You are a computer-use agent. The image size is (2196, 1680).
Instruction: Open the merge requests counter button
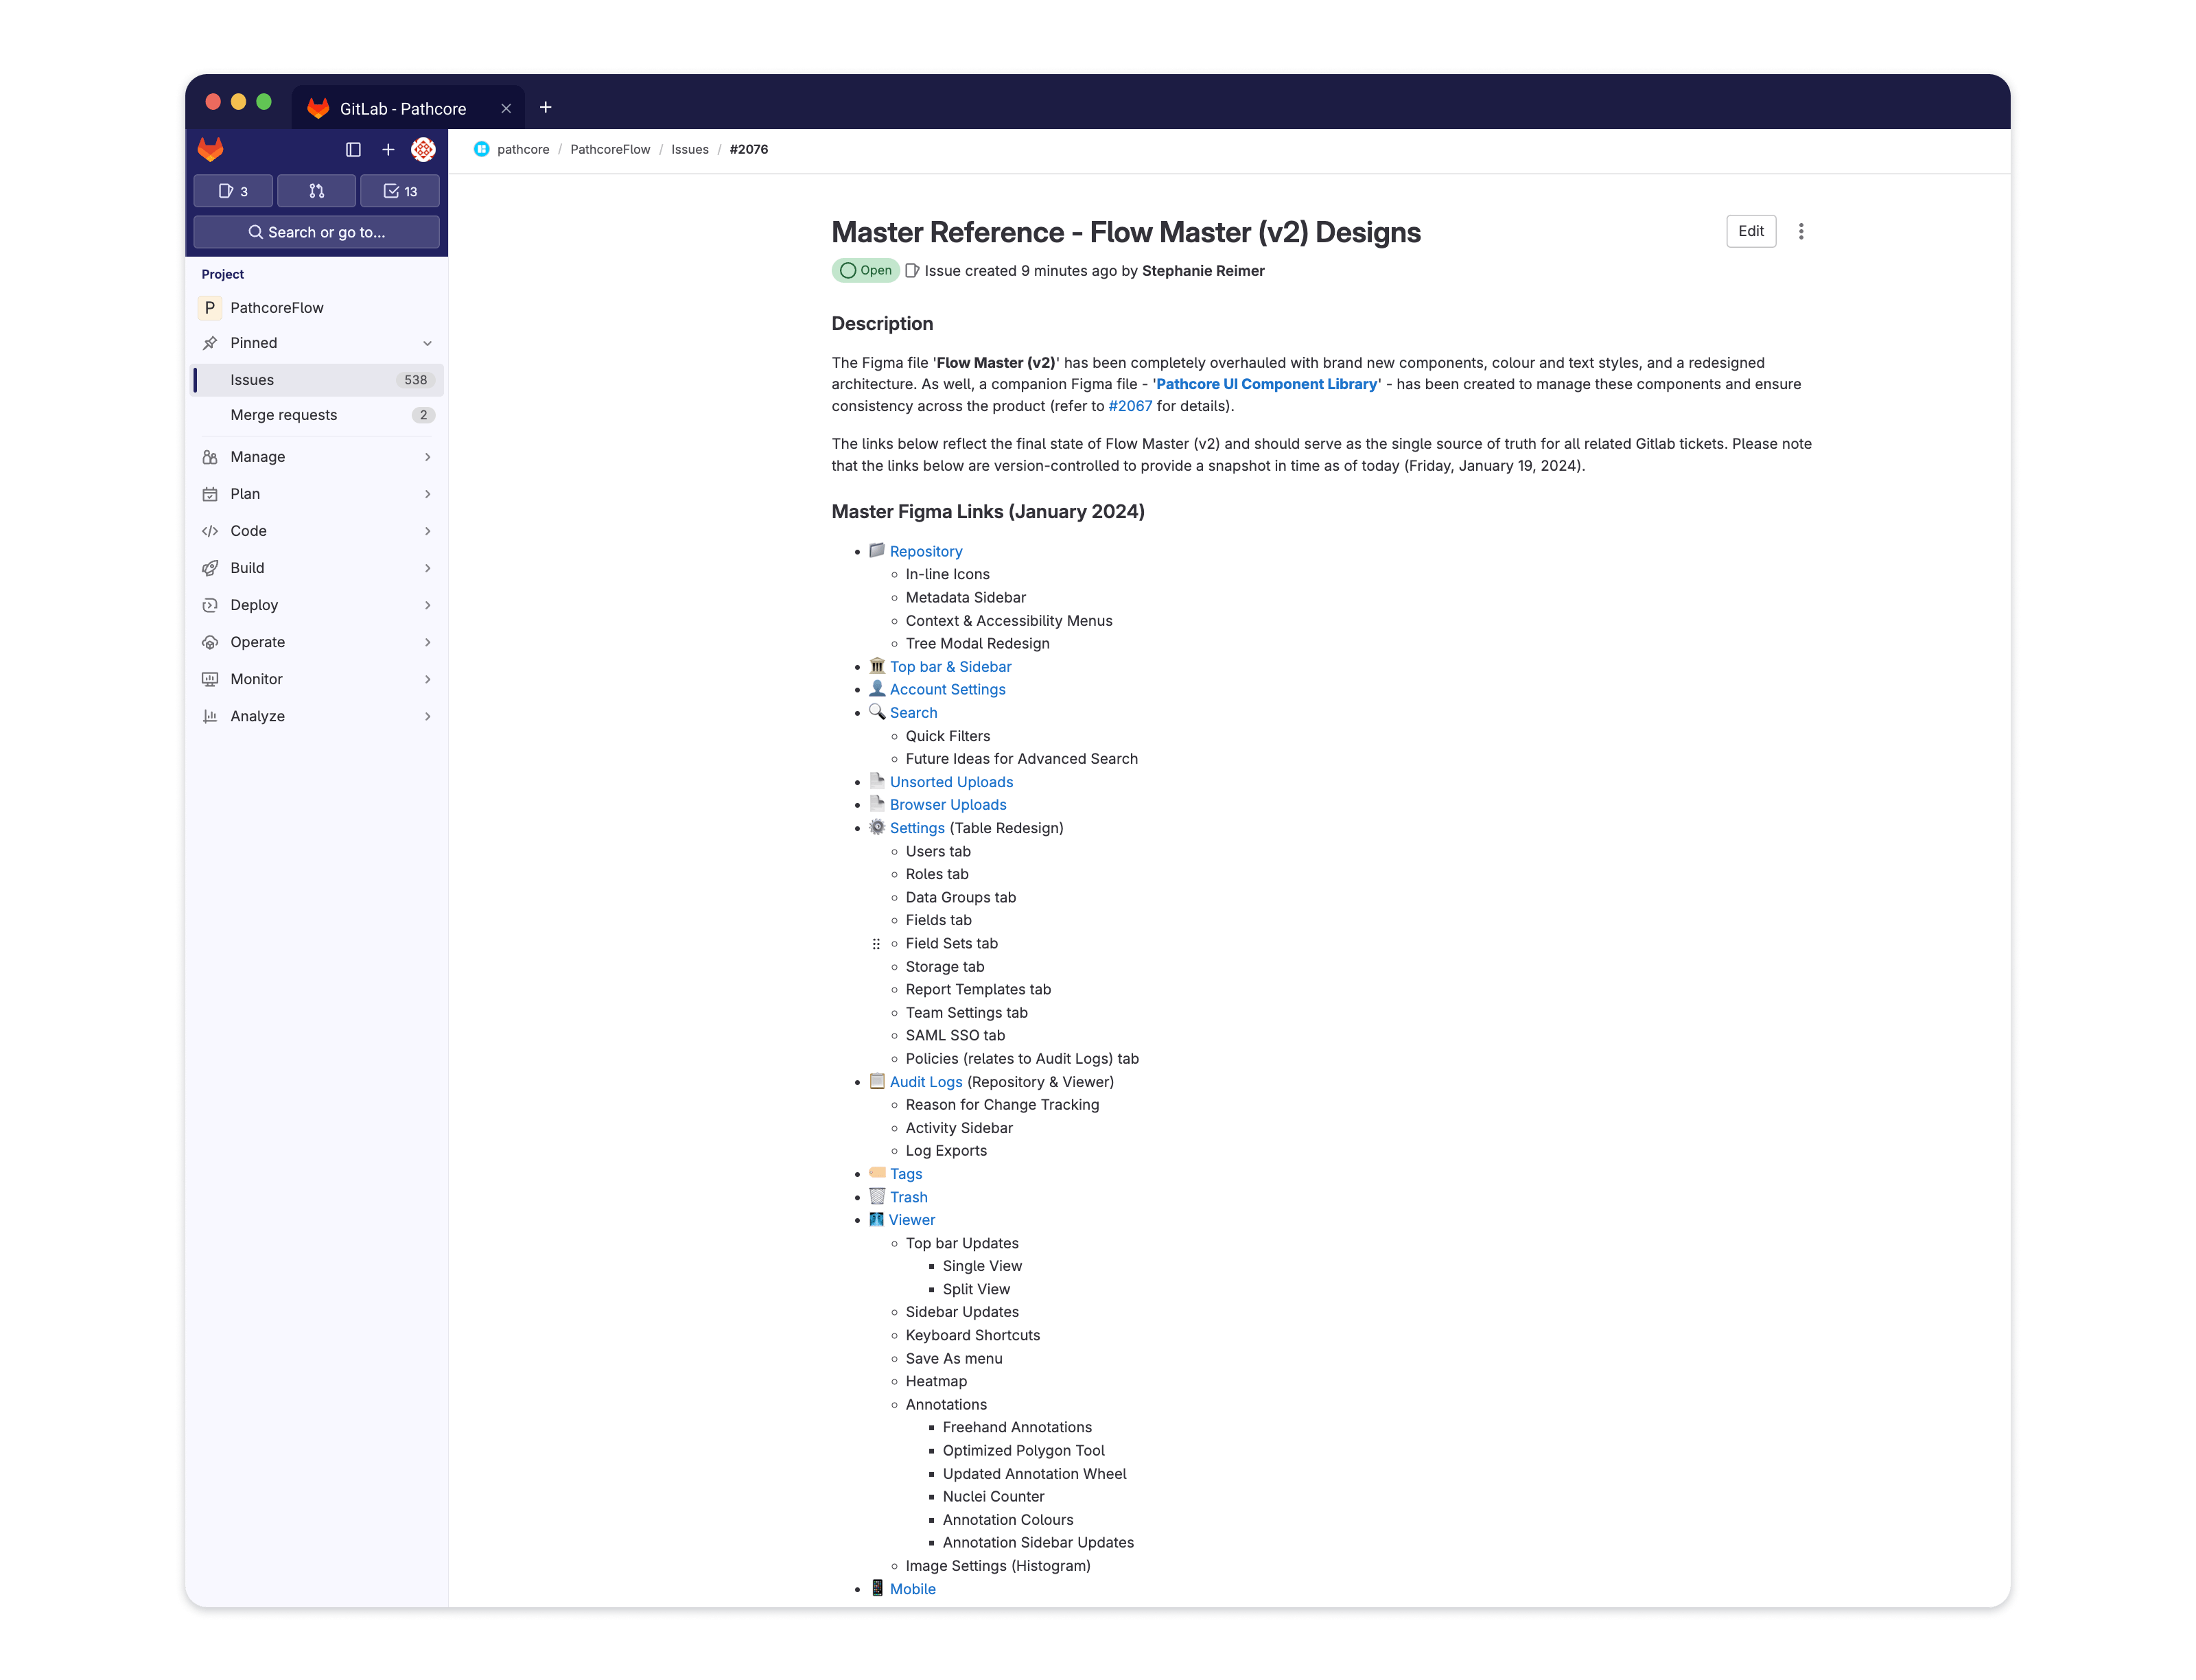pos(316,191)
